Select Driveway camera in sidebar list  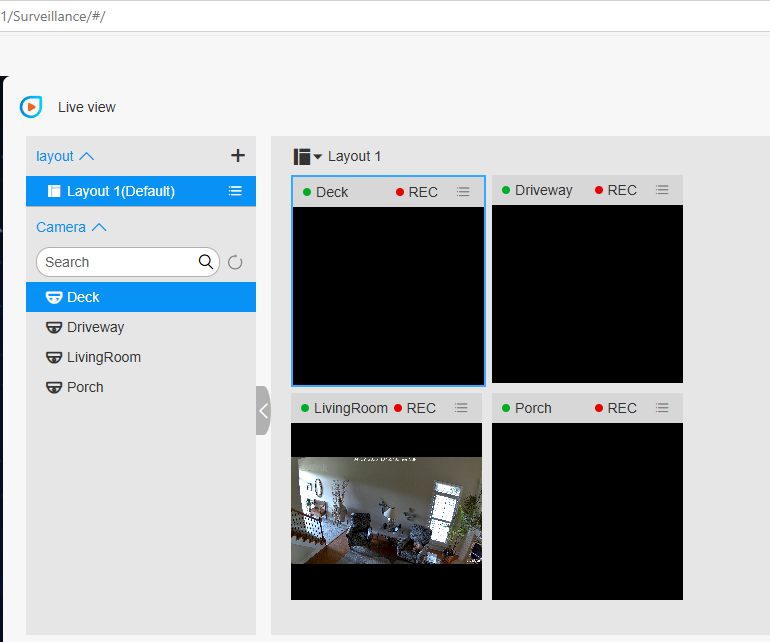click(x=141, y=327)
